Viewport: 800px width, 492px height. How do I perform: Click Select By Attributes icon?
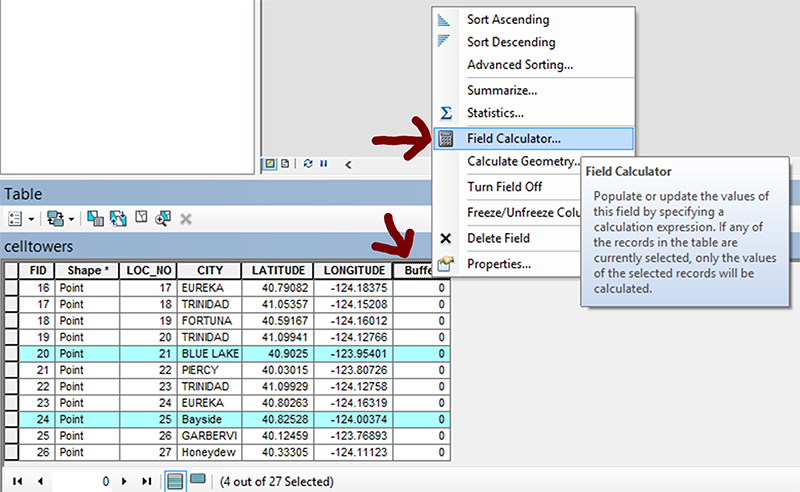coord(94,217)
